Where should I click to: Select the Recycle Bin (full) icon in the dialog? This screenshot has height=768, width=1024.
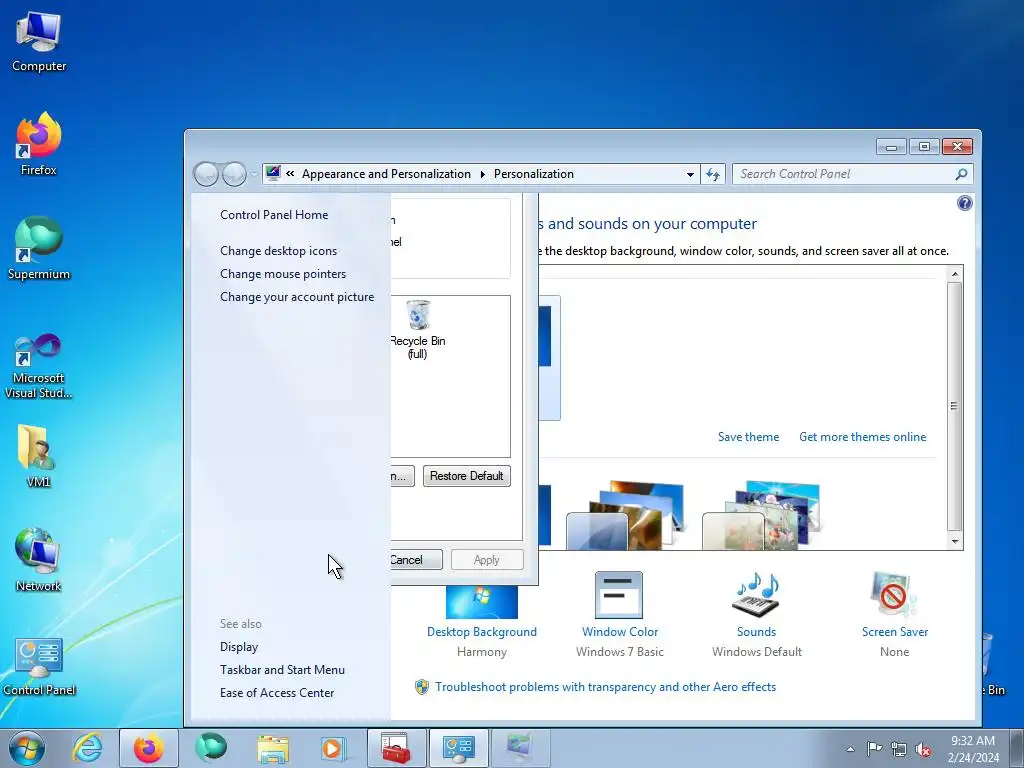[x=417, y=329]
